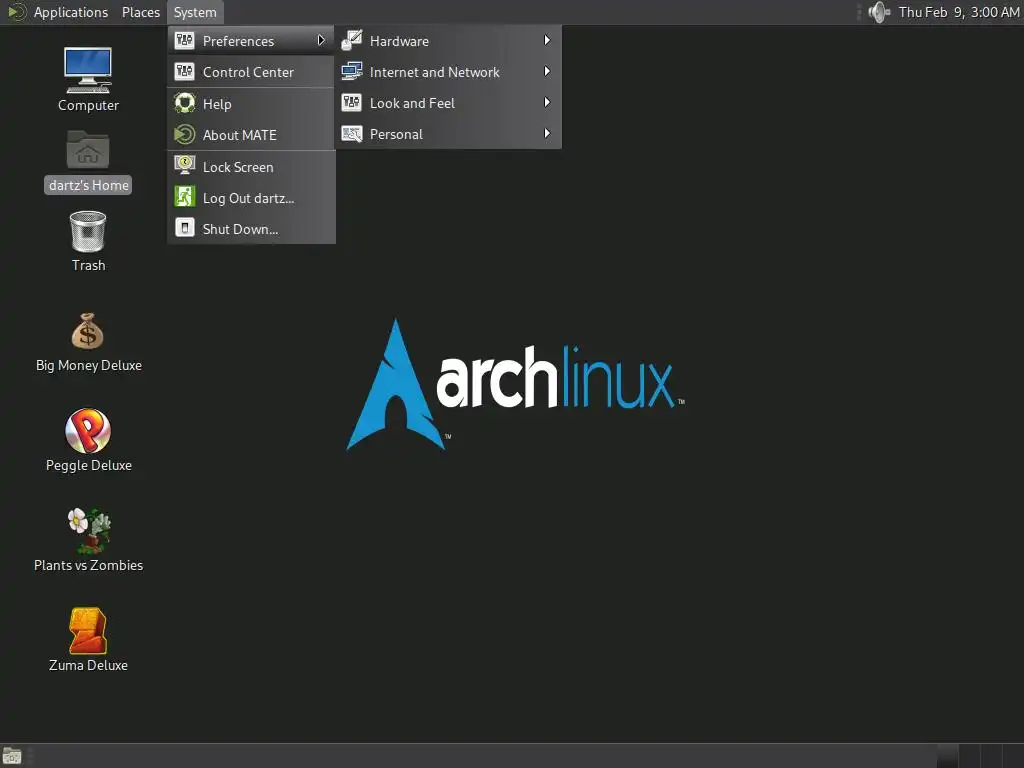
Task: Click the Computer icon label text
Action: coord(88,105)
